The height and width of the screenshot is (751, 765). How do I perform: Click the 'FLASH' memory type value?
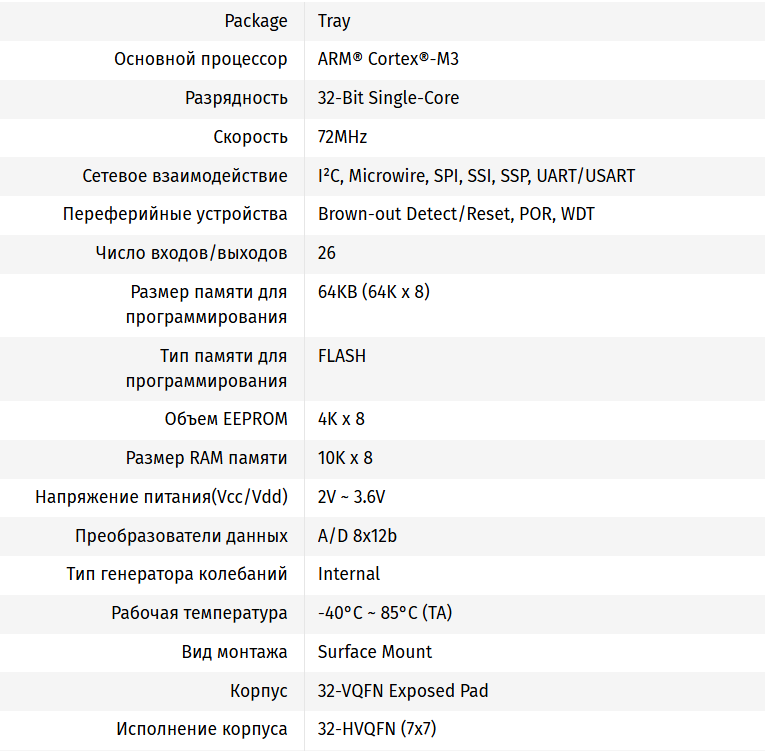click(x=342, y=356)
